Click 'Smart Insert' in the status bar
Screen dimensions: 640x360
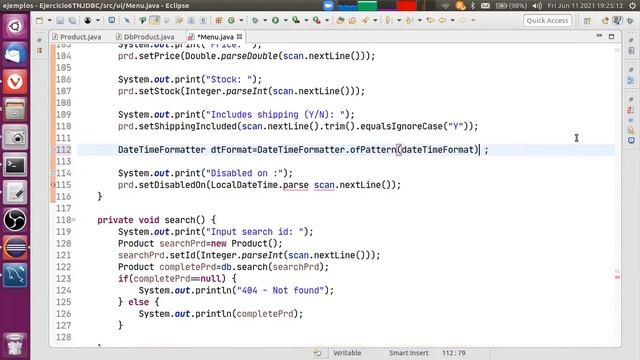(409, 353)
